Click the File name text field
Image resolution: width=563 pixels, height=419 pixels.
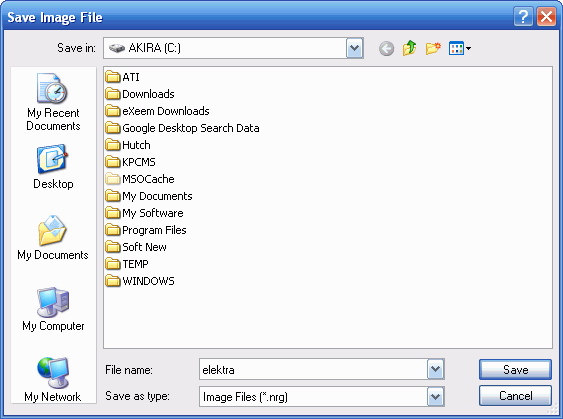click(x=313, y=369)
